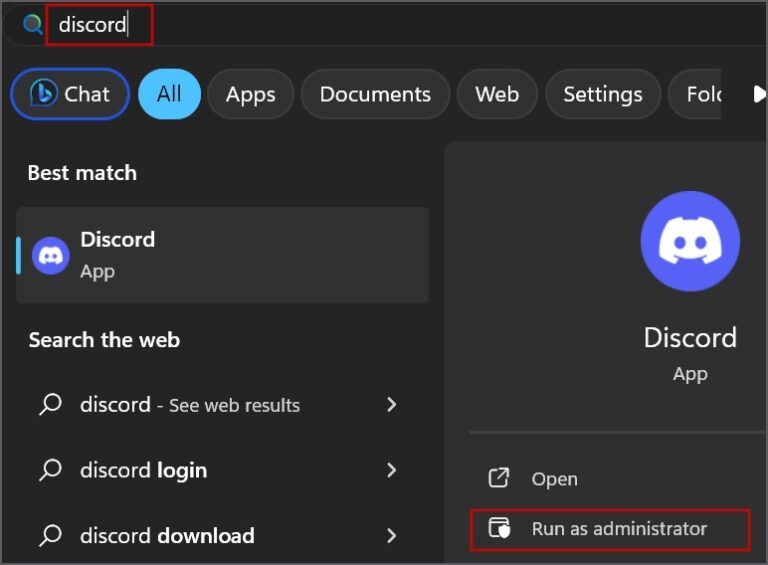Viewport: 768px width, 565px height.
Task: Click the 'Best match' heading
Action: coord(82,173)
